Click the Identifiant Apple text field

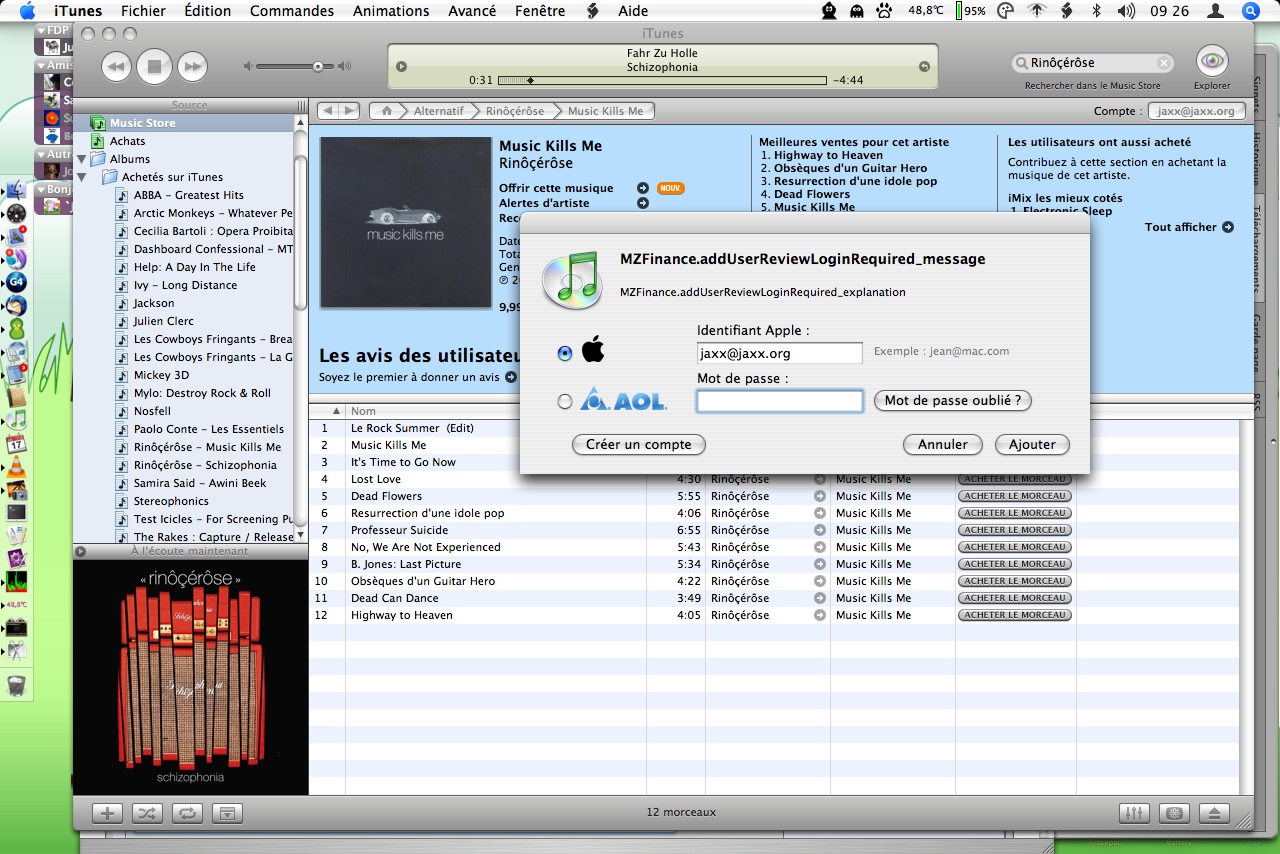pyautogui.click(x=779, y=353)
